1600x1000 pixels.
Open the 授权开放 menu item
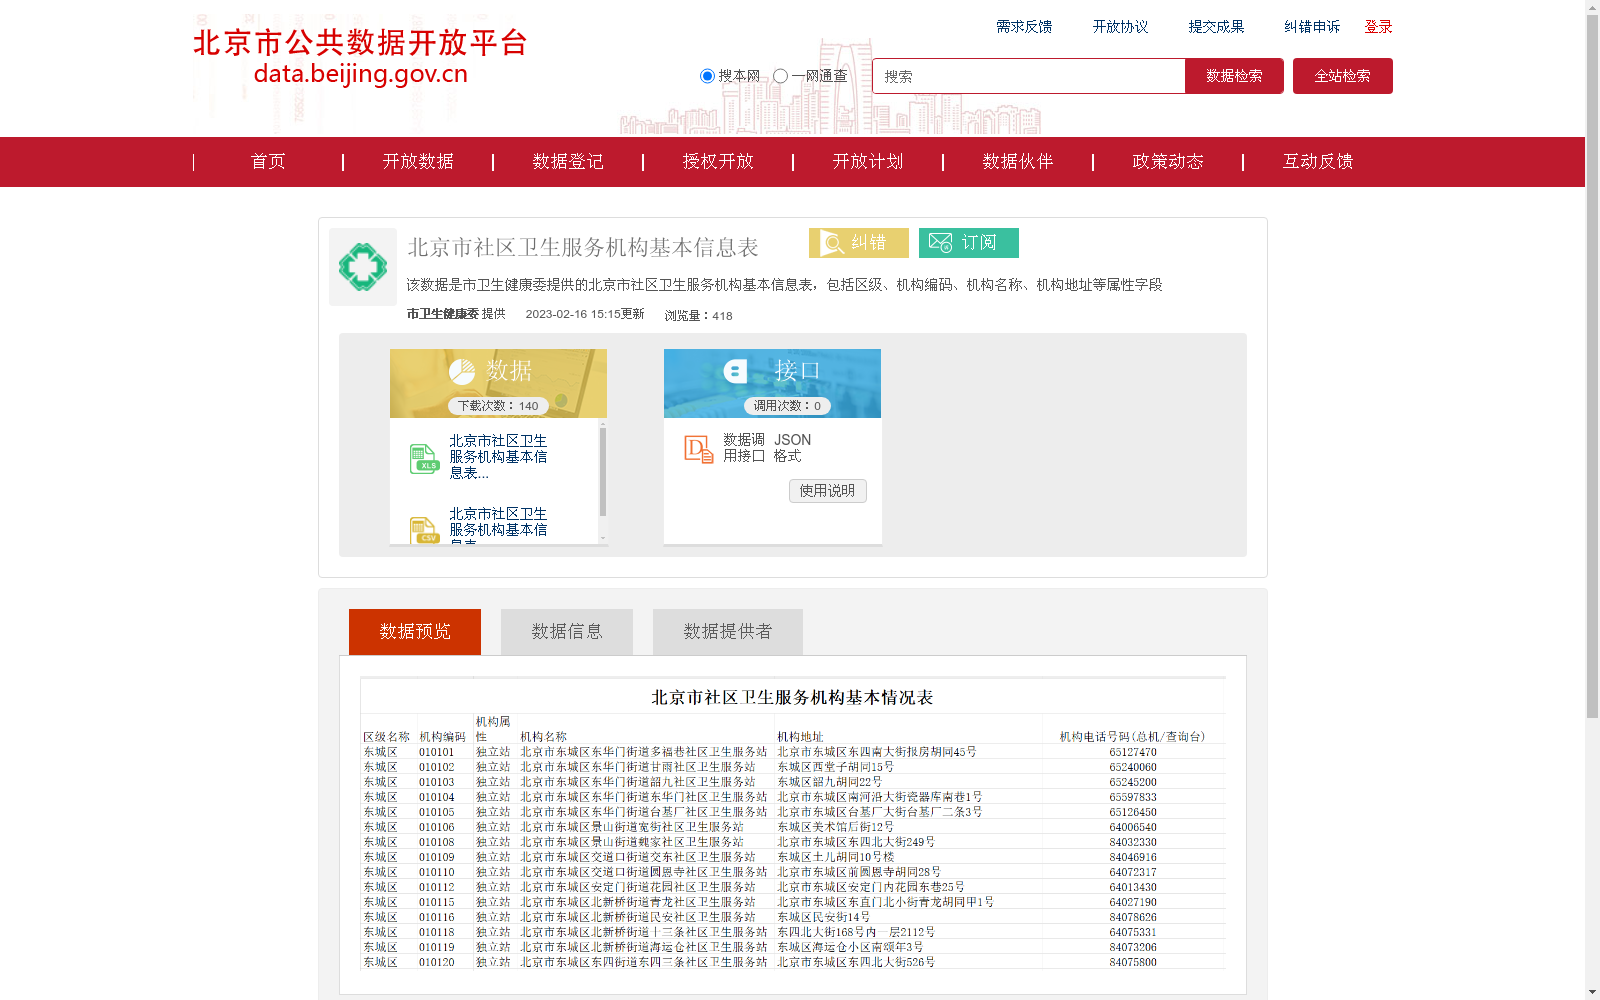coord(718,162)
